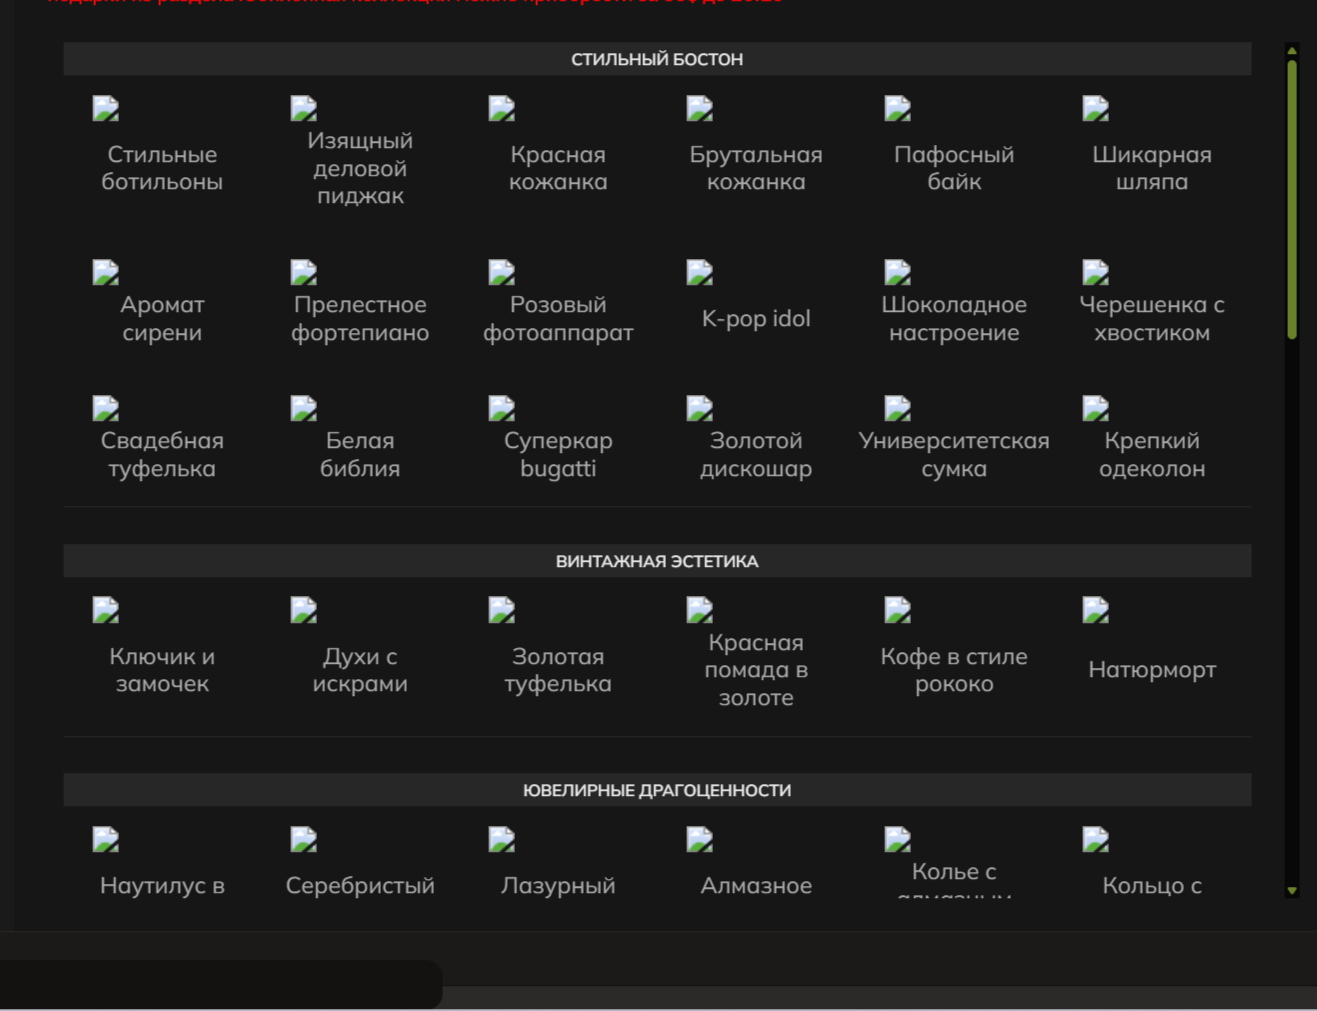
Task: Click the Черешенка с хвостиком label
Action: [x=1152, y=319]
